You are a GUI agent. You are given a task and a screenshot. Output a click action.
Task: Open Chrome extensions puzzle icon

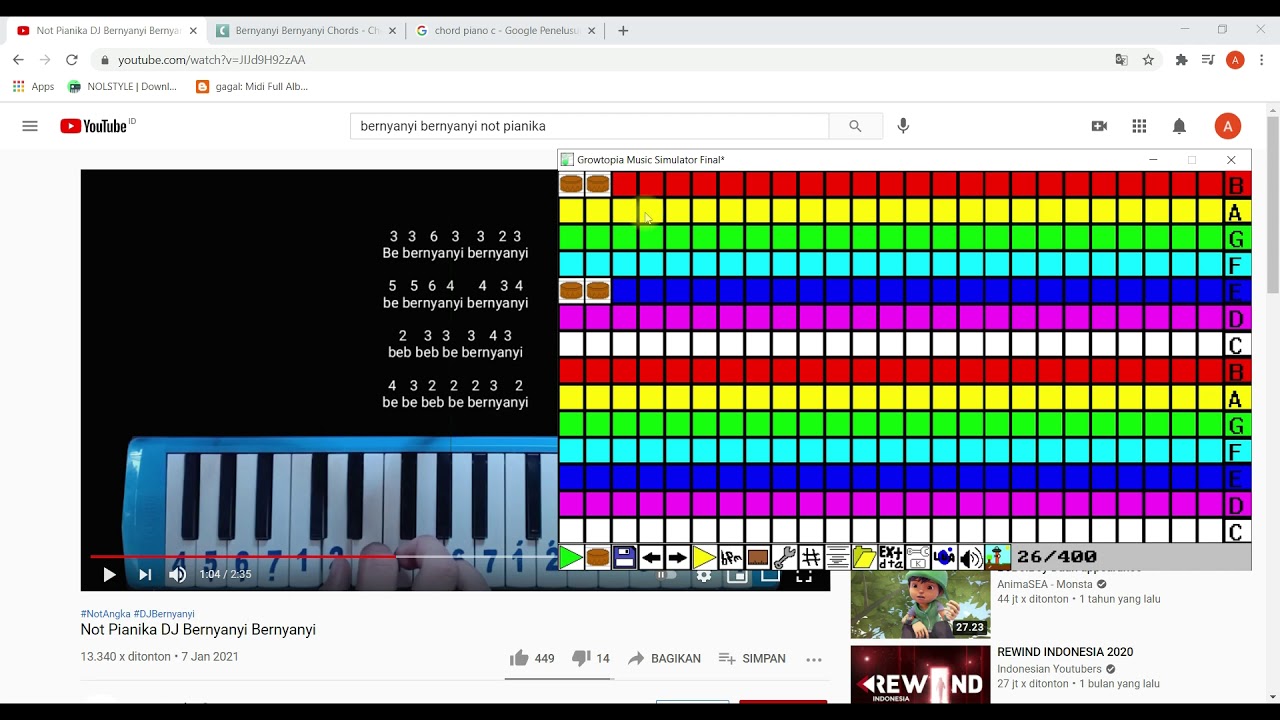[x=1181, y=60]
